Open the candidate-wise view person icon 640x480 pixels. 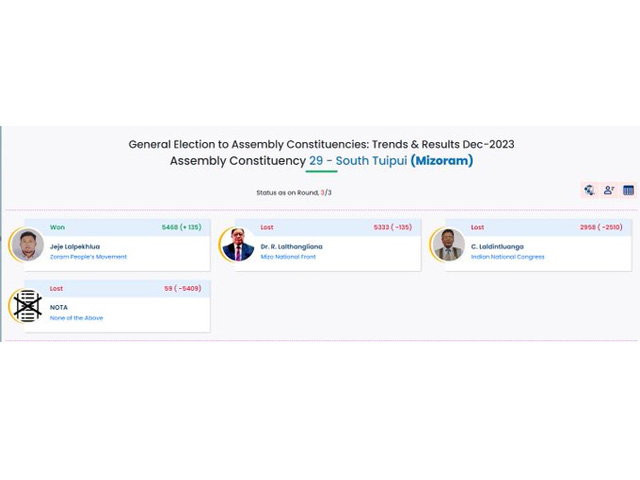pos(609,190)
